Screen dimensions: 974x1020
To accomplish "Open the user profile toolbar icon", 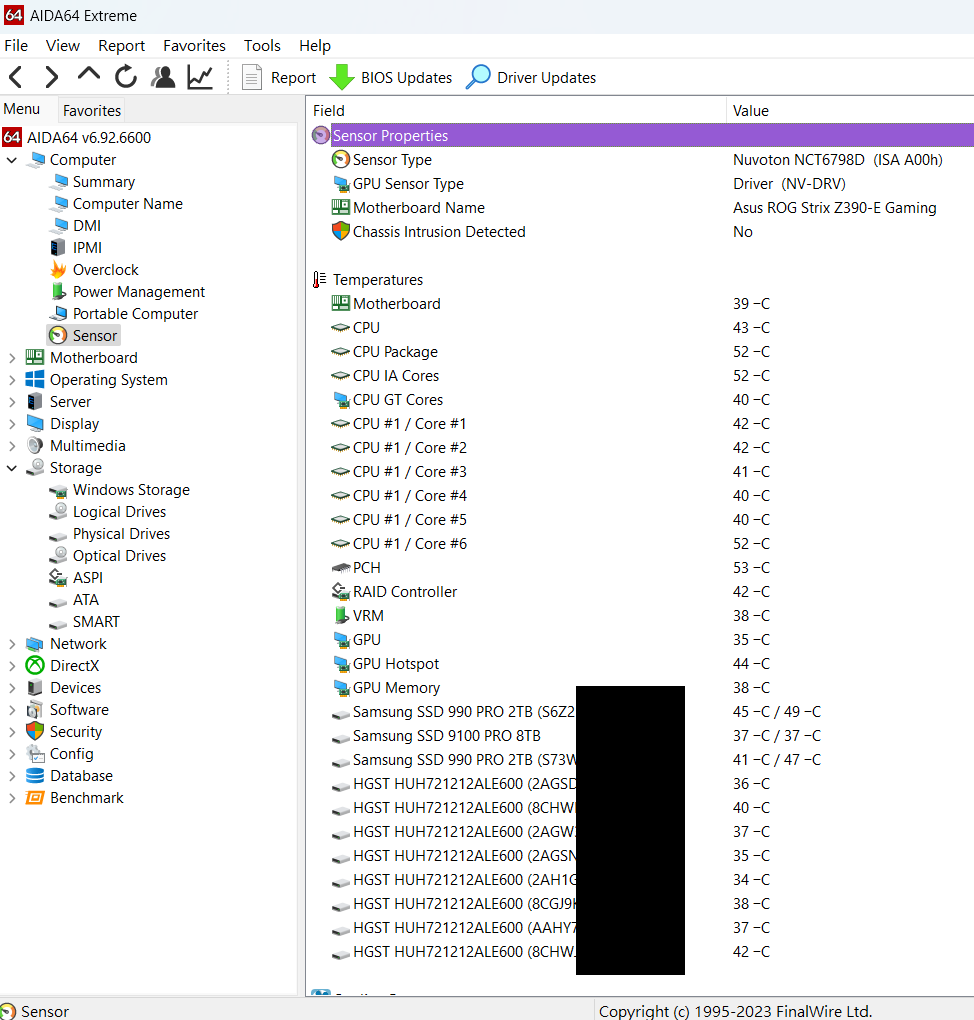I will click(163, 77).
